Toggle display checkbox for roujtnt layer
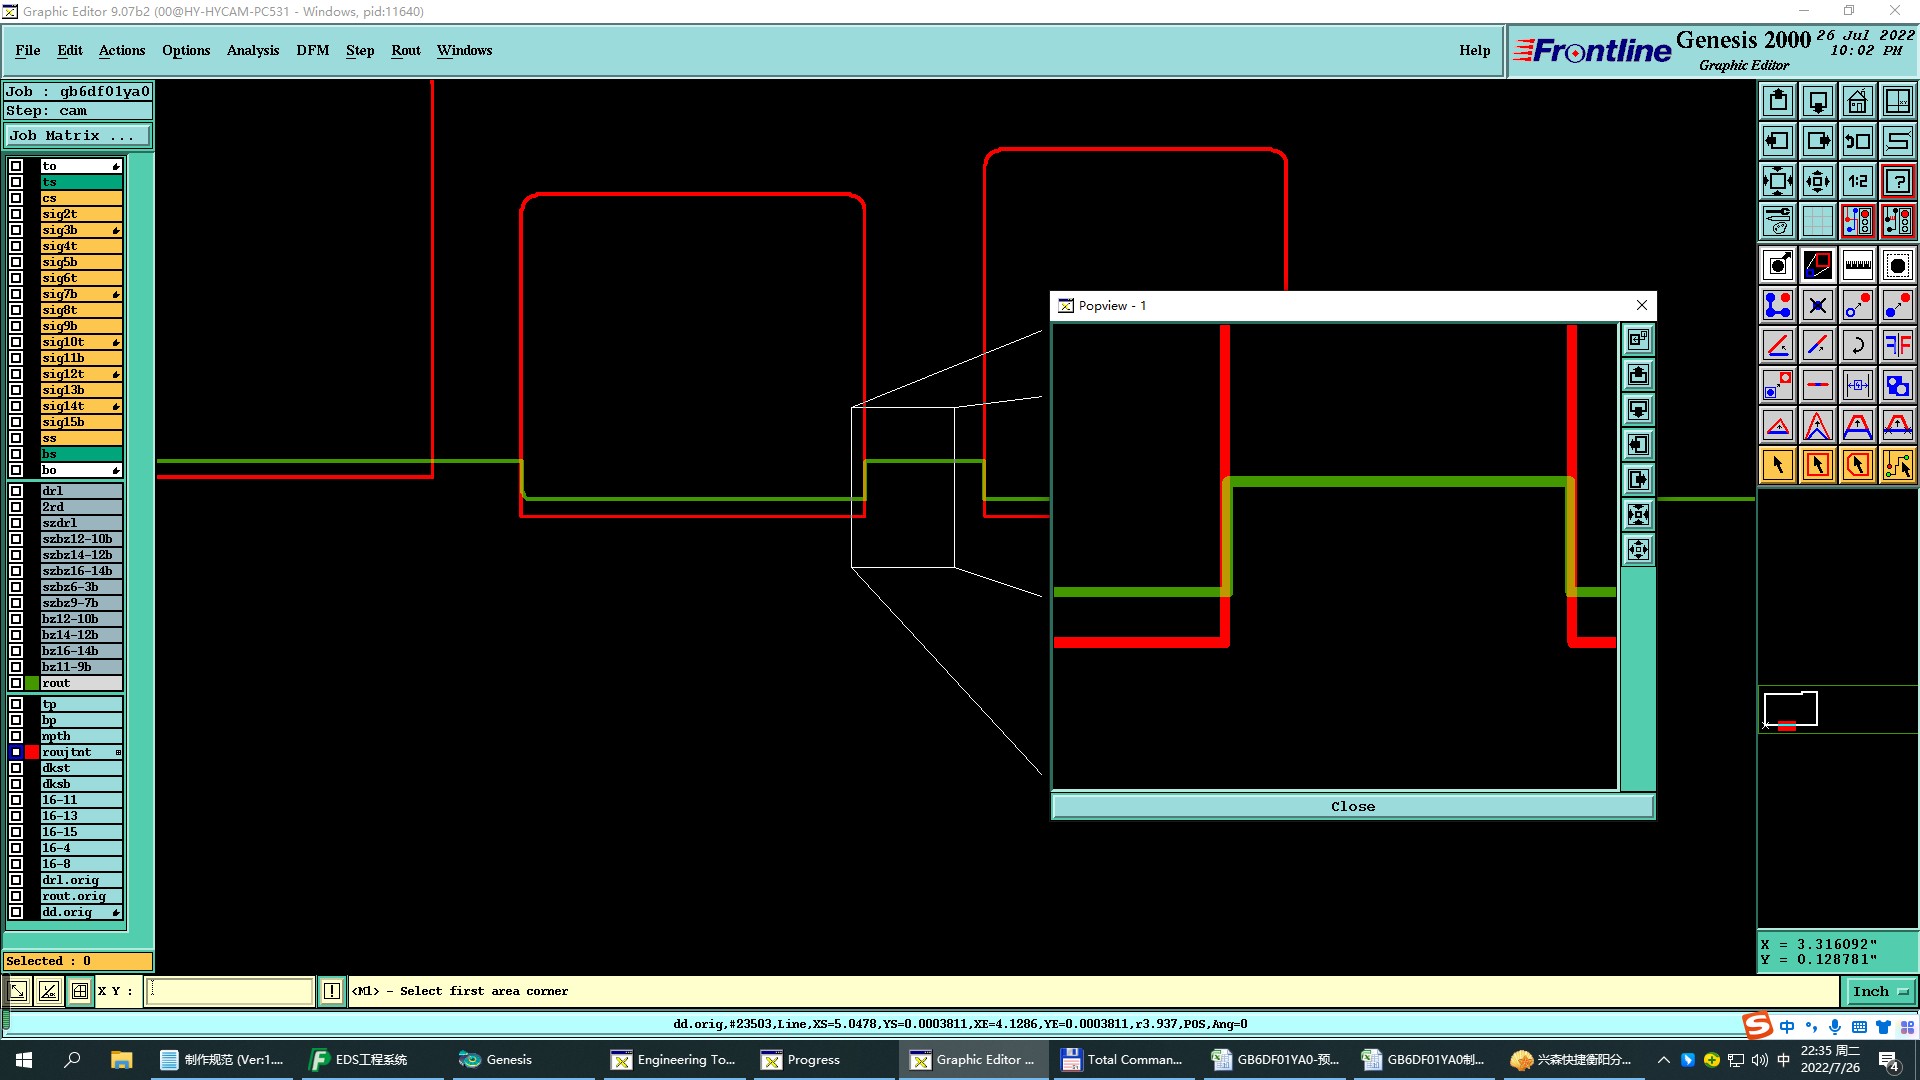This screenshot has height=1080, width=1920. click(x=16, y=752)
